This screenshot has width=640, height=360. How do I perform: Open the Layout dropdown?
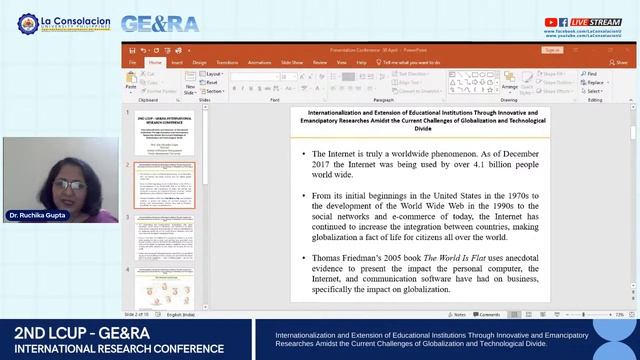211,74
